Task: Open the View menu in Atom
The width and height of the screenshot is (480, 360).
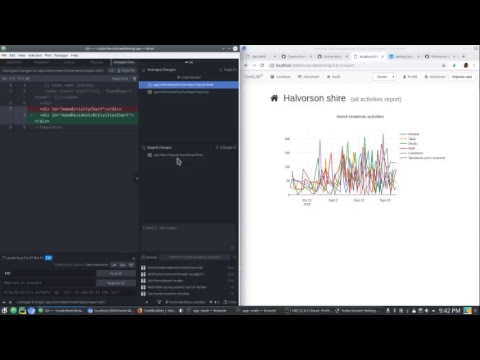Action: click(22, 55)
